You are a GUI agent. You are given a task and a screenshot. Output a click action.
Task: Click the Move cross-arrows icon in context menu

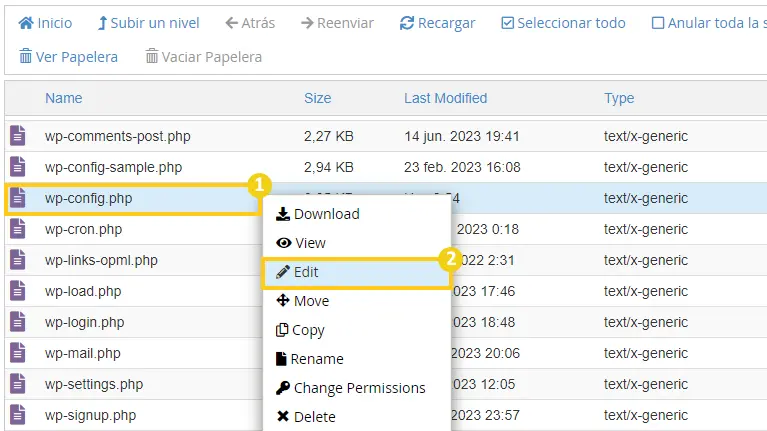point(283,300)
